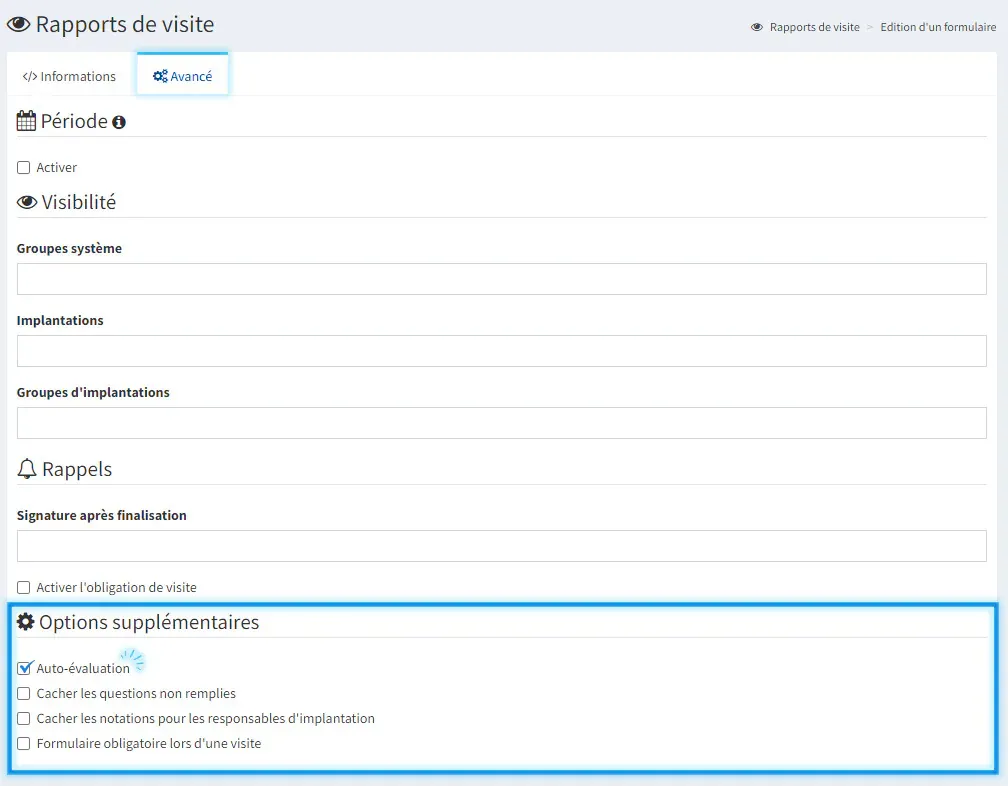Focus the Implantations input field

tap(501, 351)
